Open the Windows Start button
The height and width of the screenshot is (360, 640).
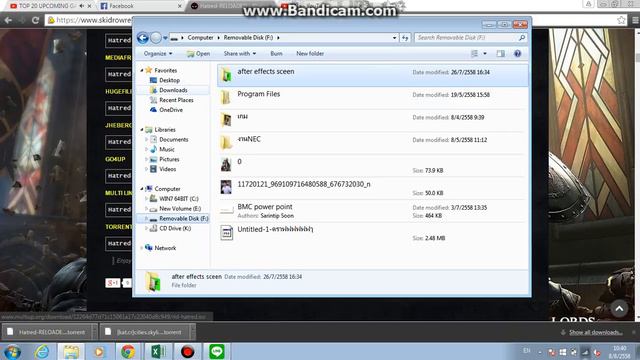(x=12, y=352)
